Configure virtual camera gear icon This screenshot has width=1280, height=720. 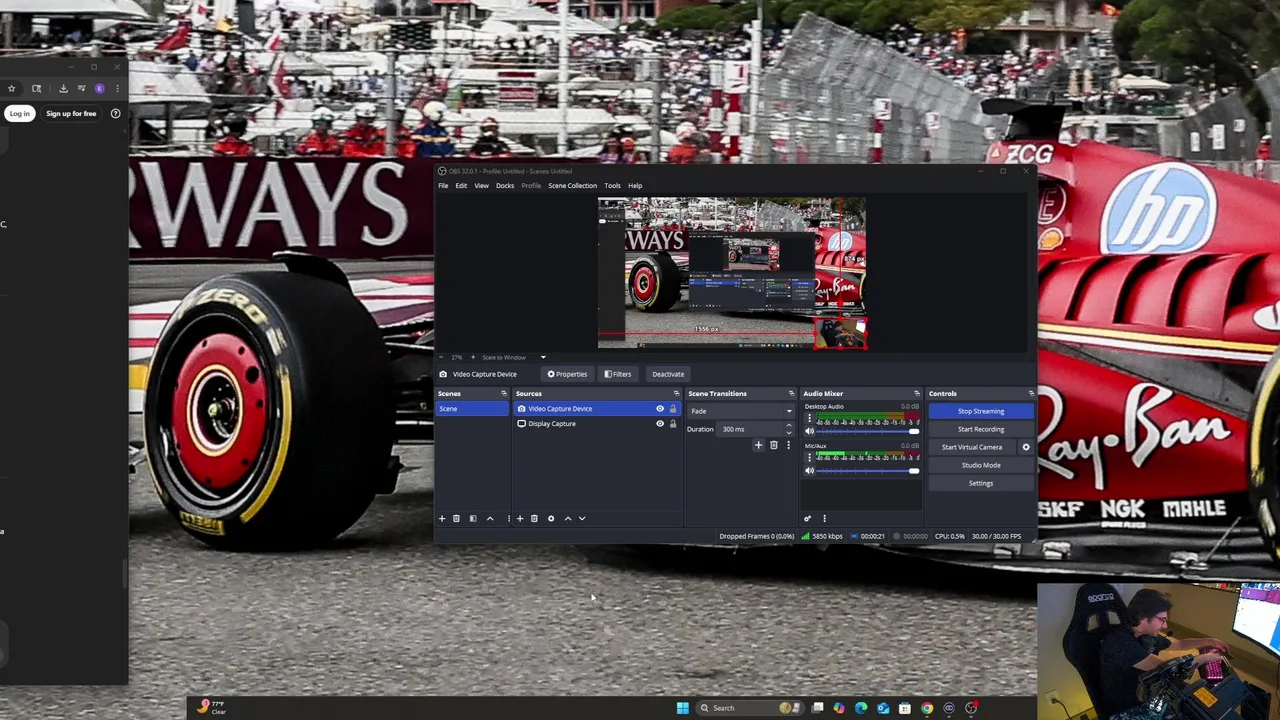click(x=1026, y=447)
